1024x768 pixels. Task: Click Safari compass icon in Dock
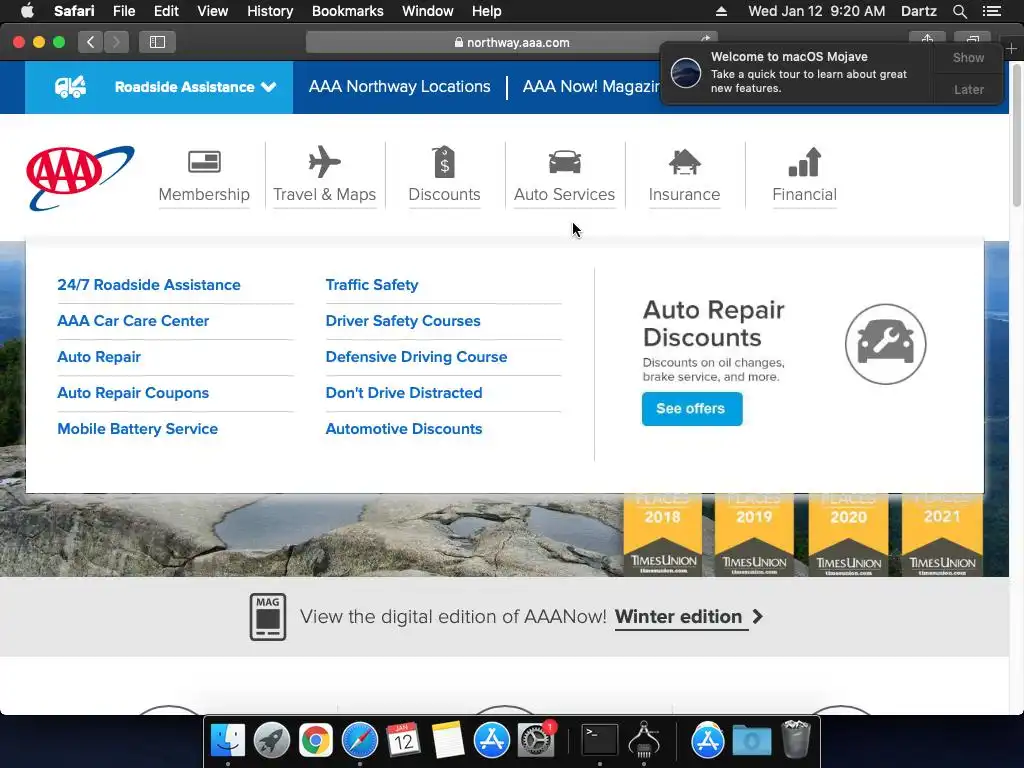pos(359,740)
